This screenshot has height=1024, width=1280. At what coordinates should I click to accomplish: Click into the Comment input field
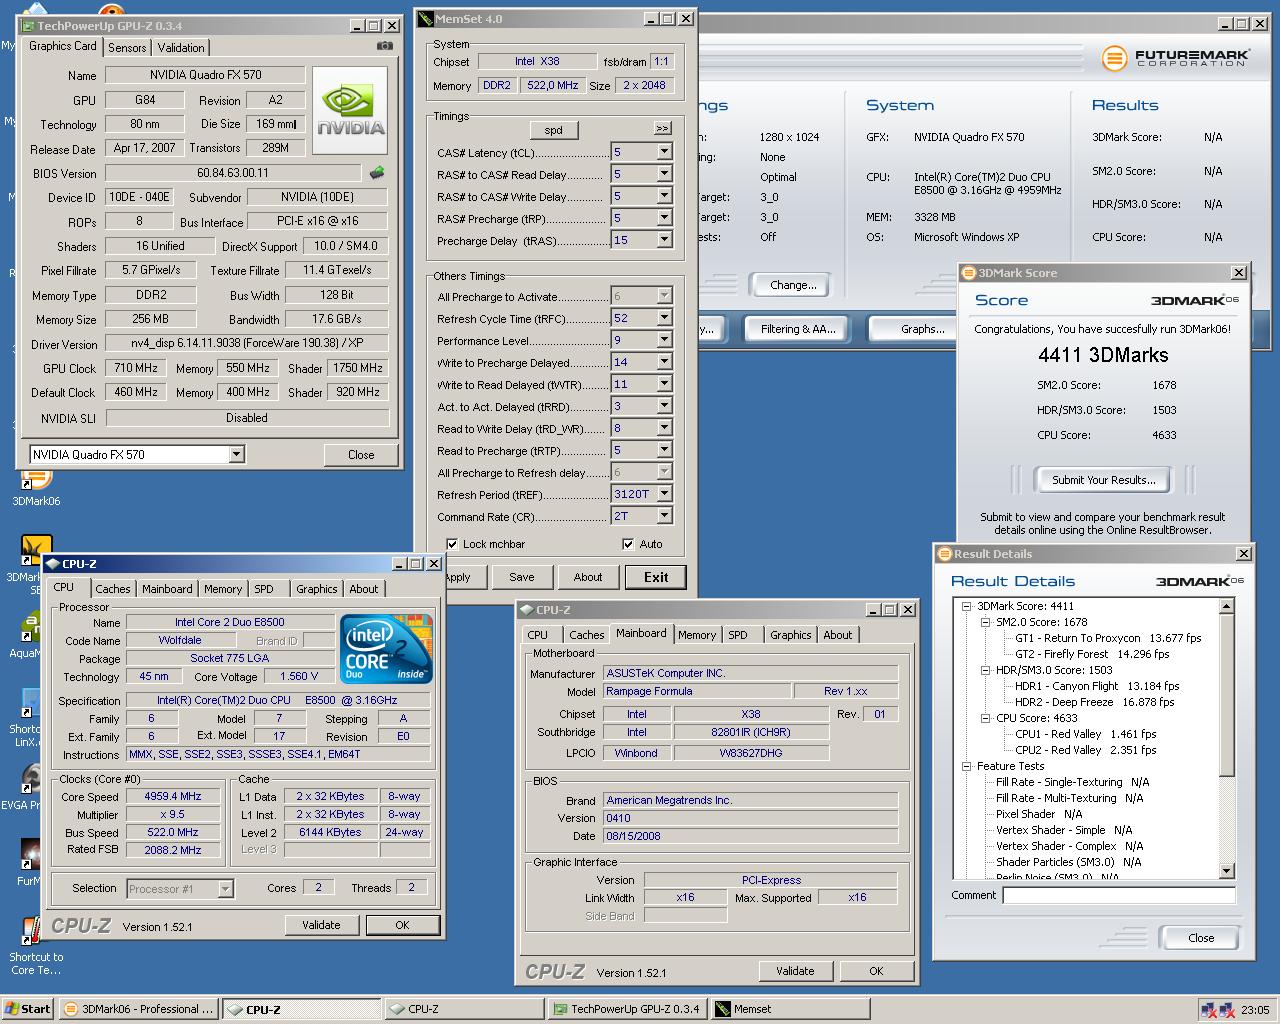click(x=1119, y=895)
